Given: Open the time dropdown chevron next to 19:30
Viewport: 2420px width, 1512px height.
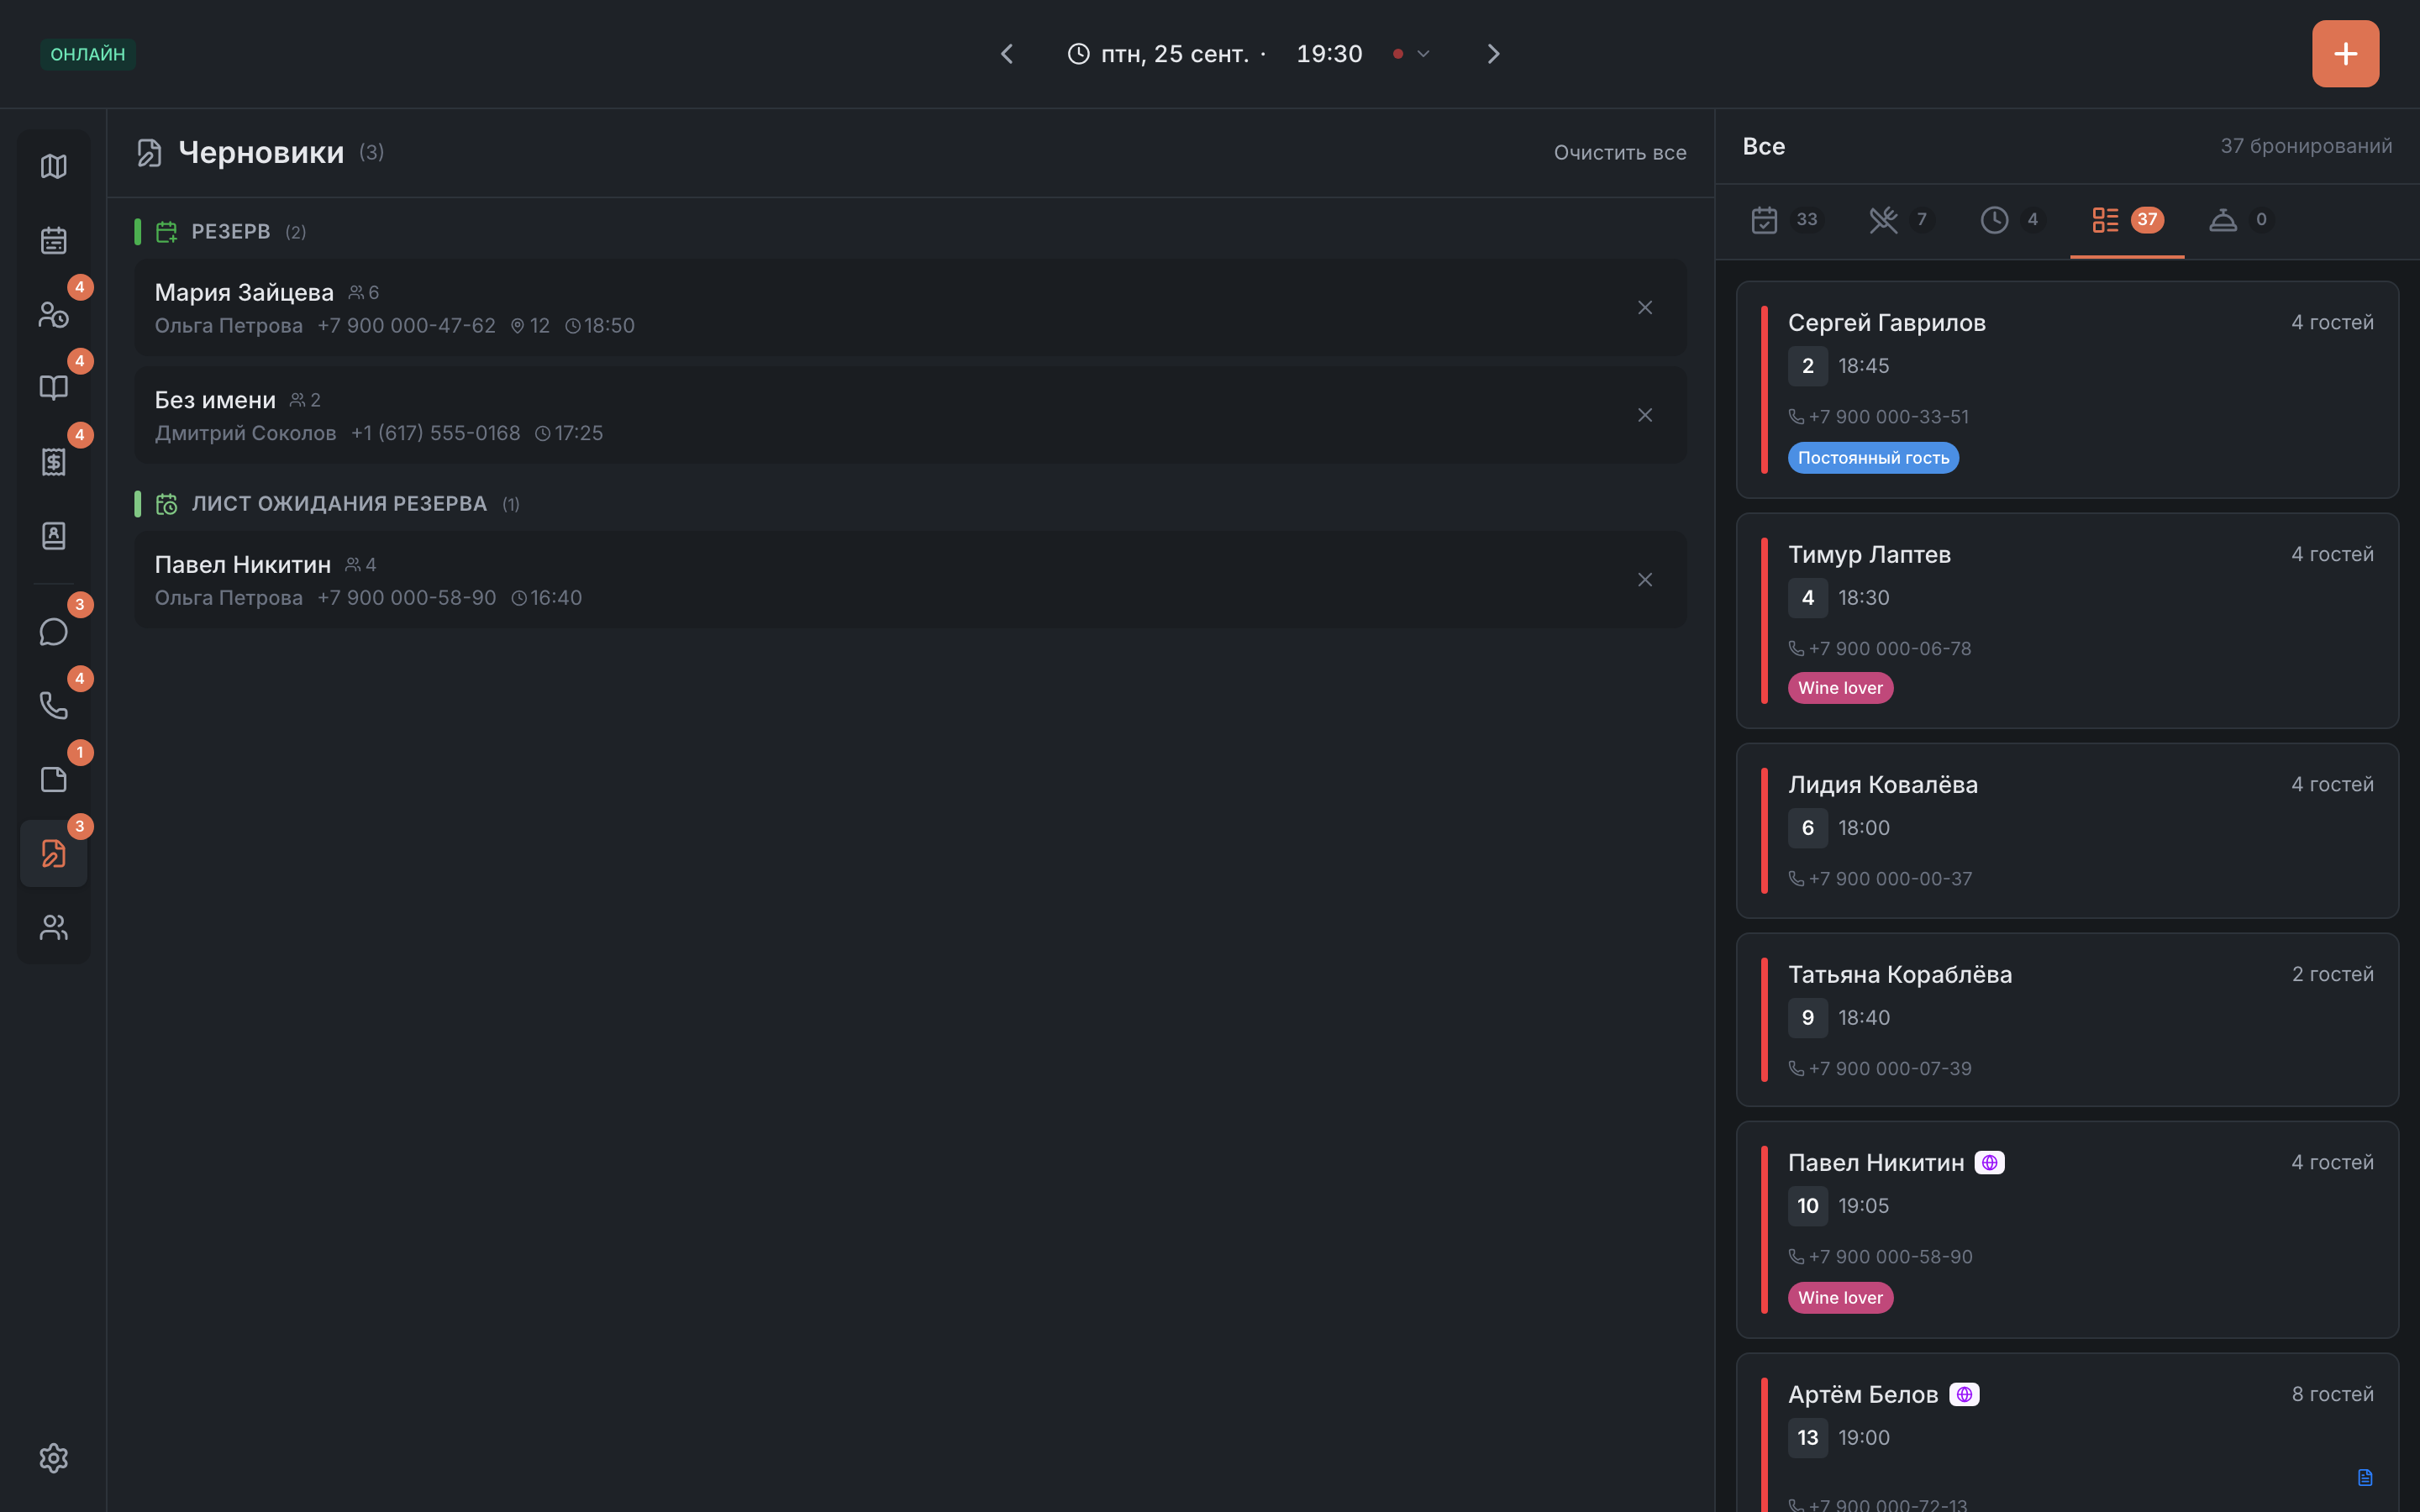Looking at the screenshot, I should [x=1423, y=54].
